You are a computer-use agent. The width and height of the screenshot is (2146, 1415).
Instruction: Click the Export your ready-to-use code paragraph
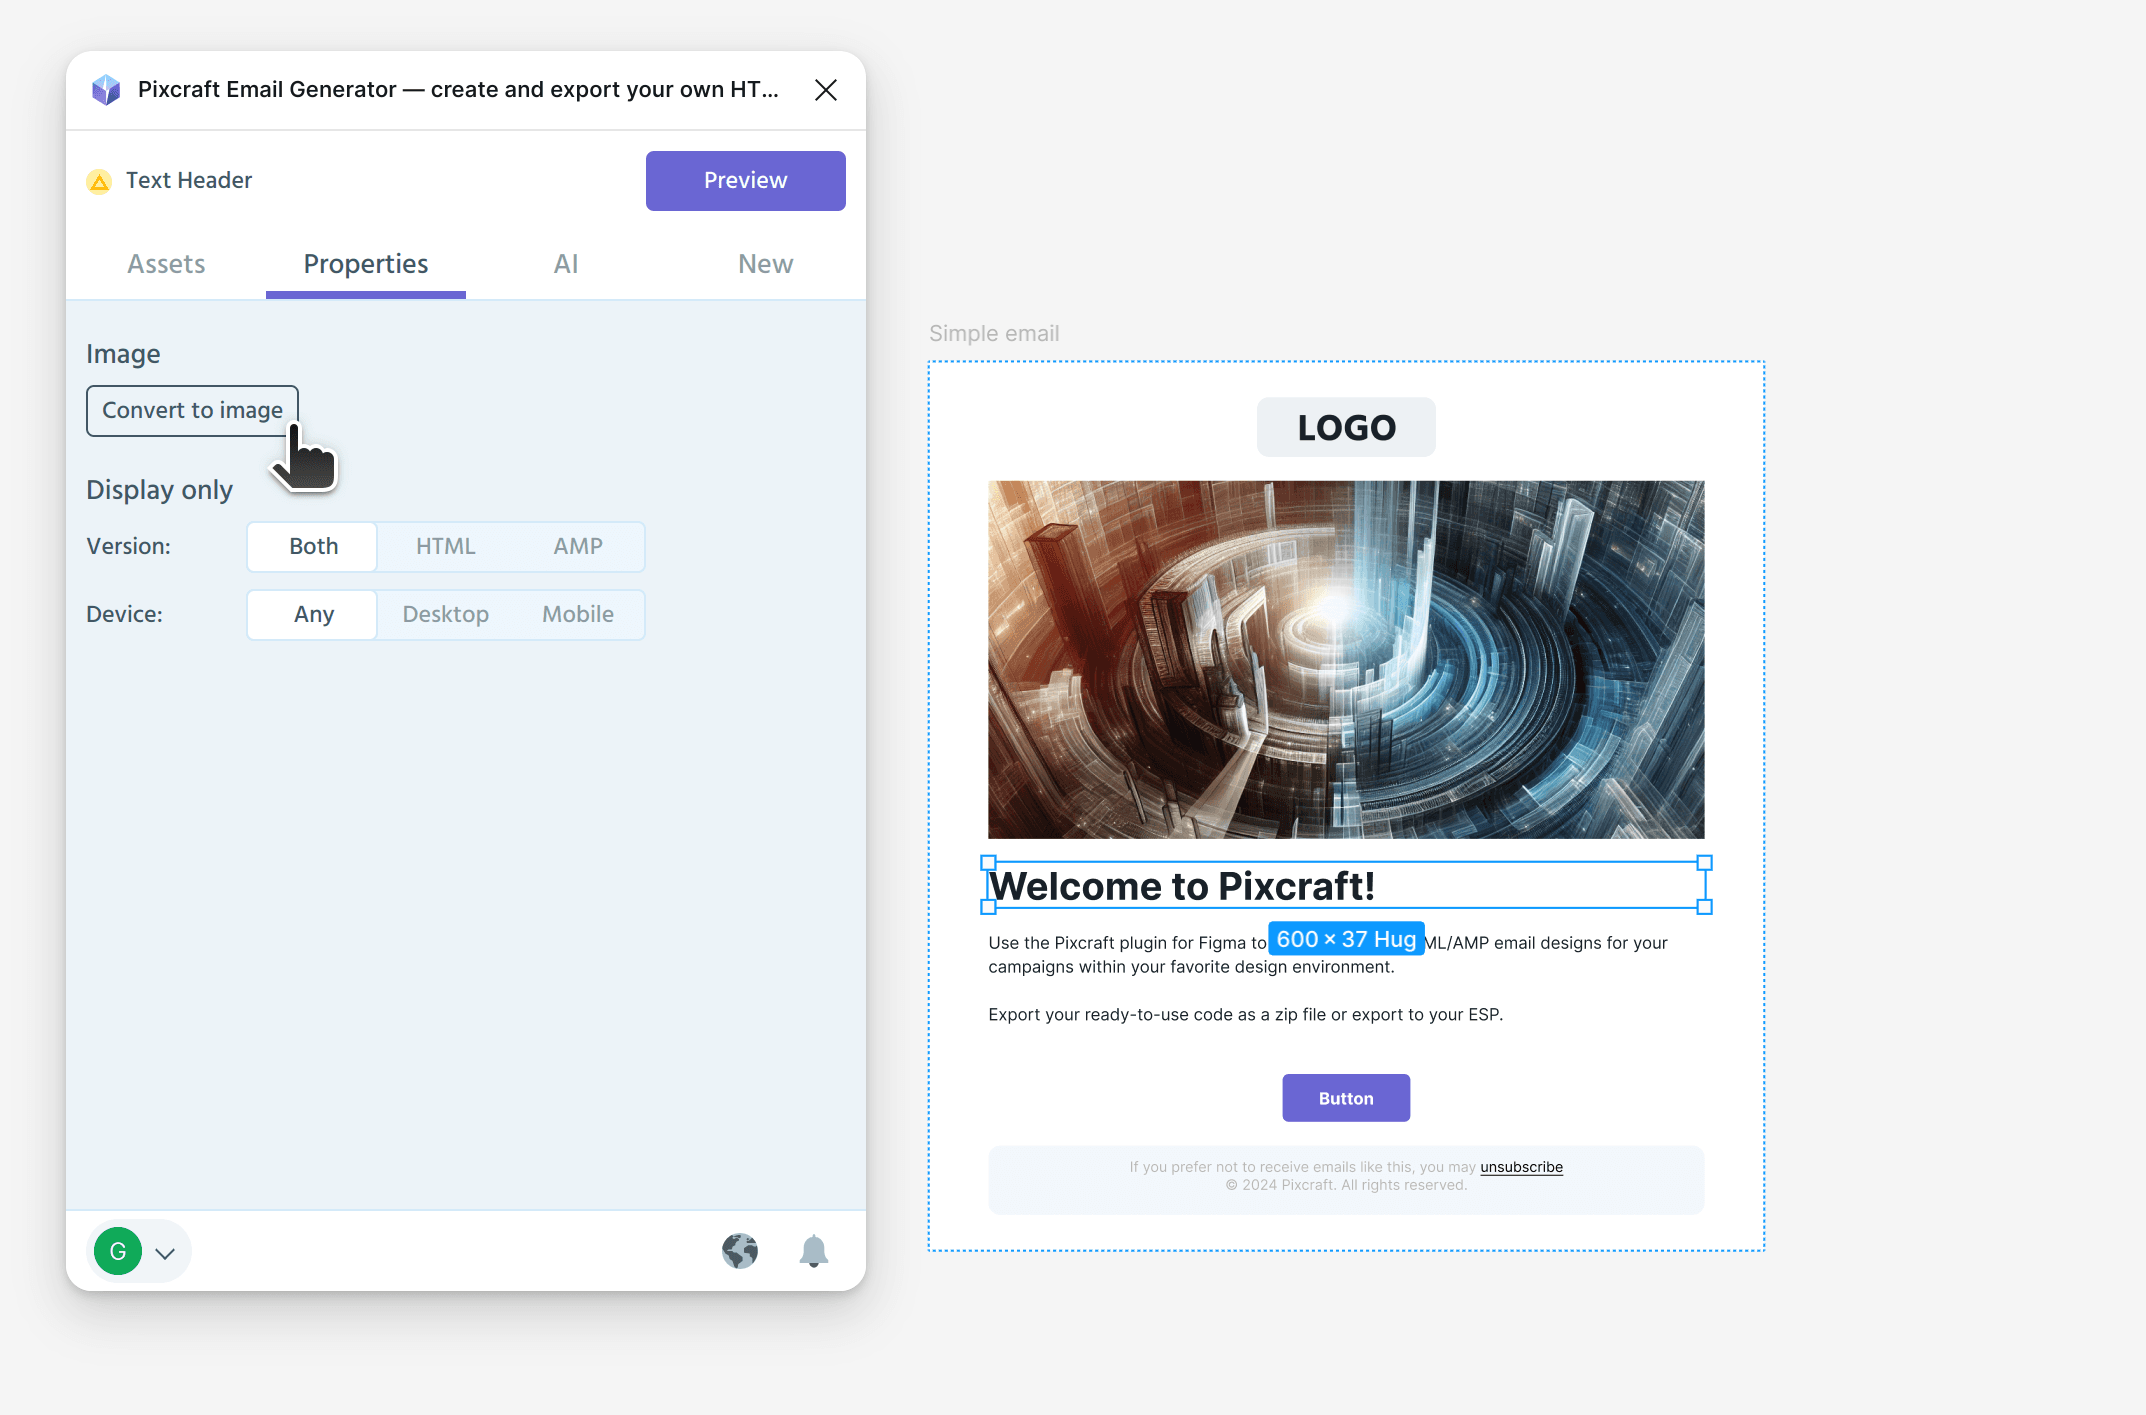(1245, 1015)
